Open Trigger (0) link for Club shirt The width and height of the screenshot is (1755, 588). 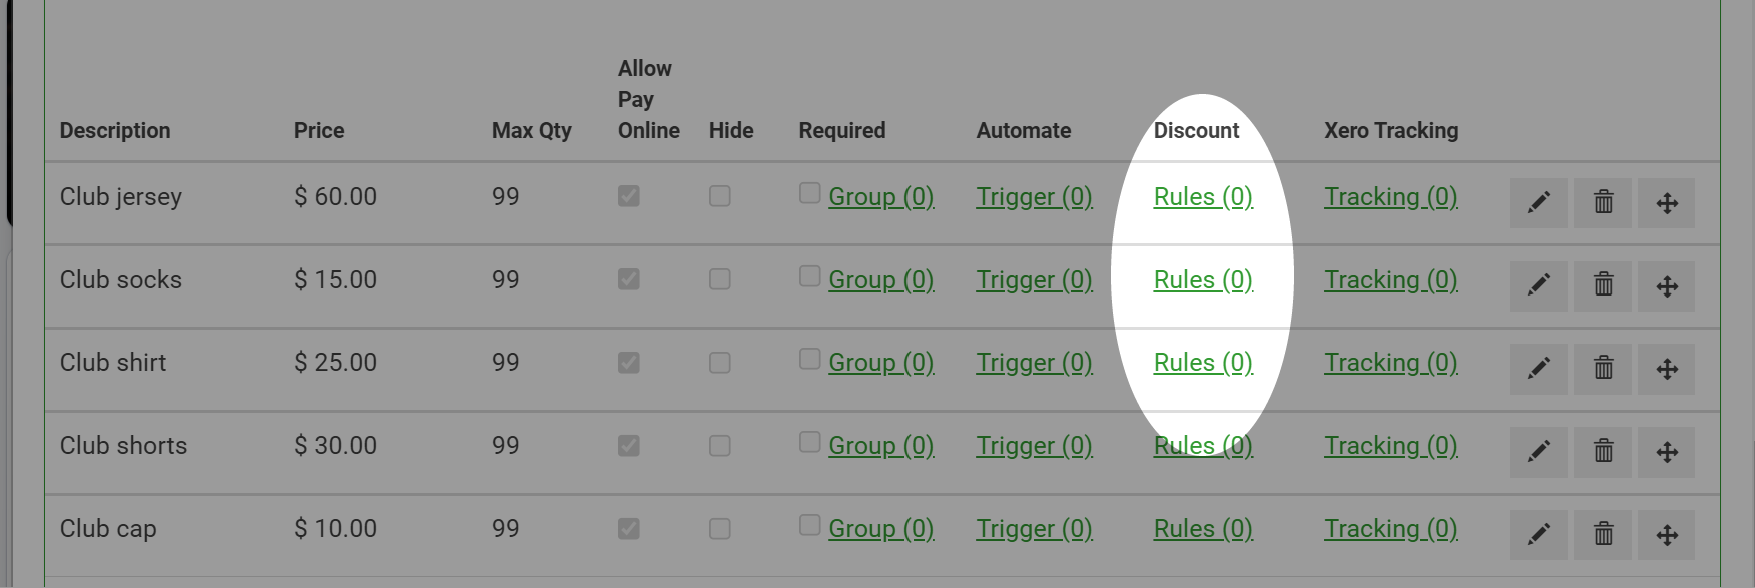click(x=1035, y=363)
